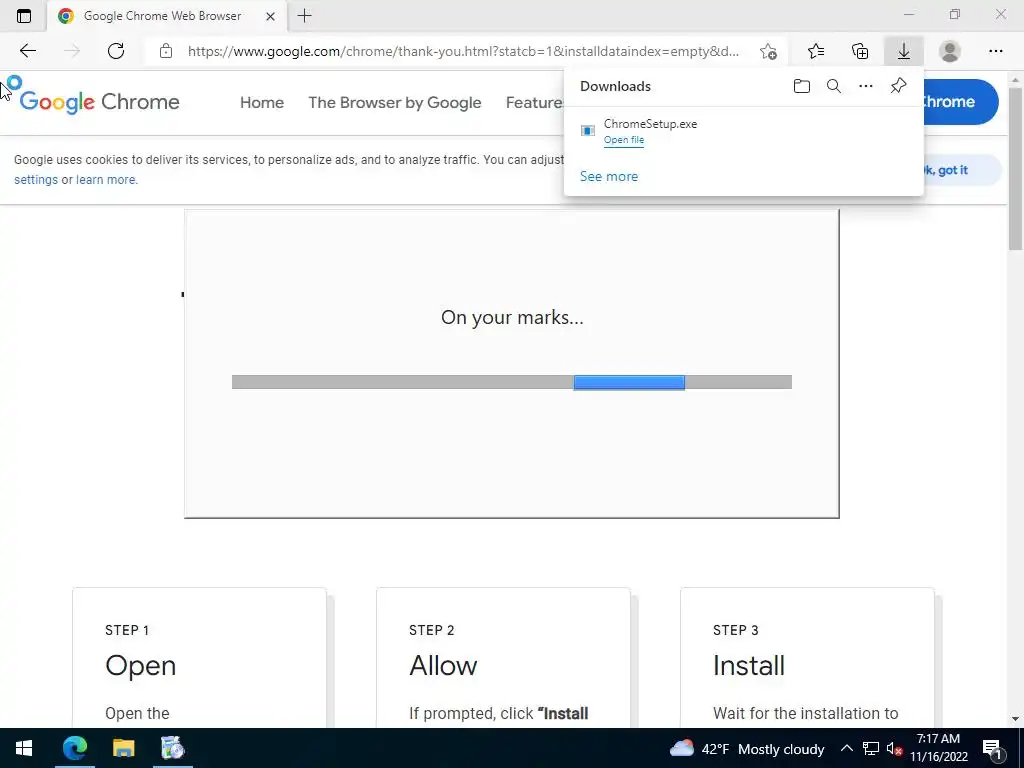Open the Favorites list icon
Screen dimensions: 1024x768
pyautogui.click(x=816, y=51)
